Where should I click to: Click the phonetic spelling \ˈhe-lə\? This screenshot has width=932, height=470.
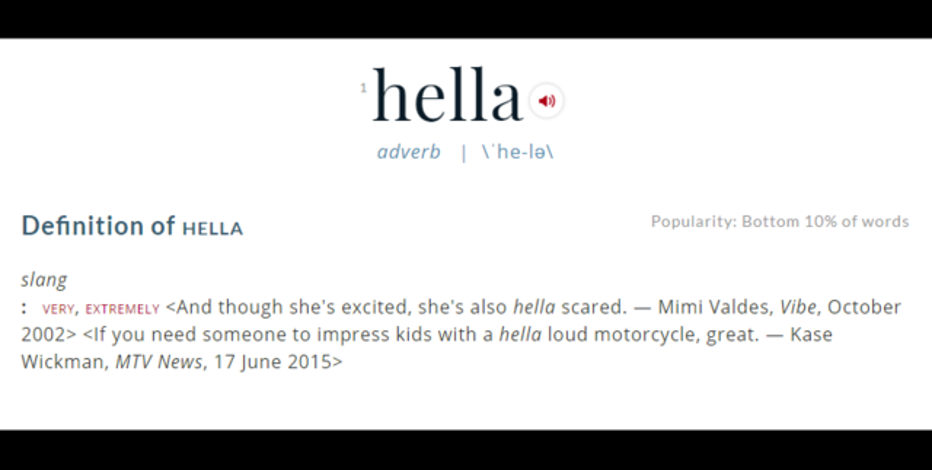pos(518,152)
